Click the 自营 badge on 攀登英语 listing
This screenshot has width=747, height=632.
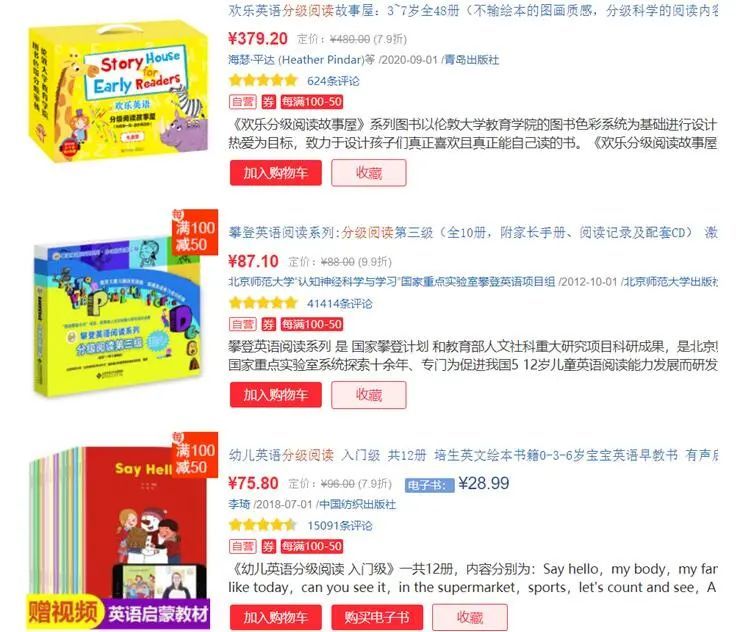242,324
